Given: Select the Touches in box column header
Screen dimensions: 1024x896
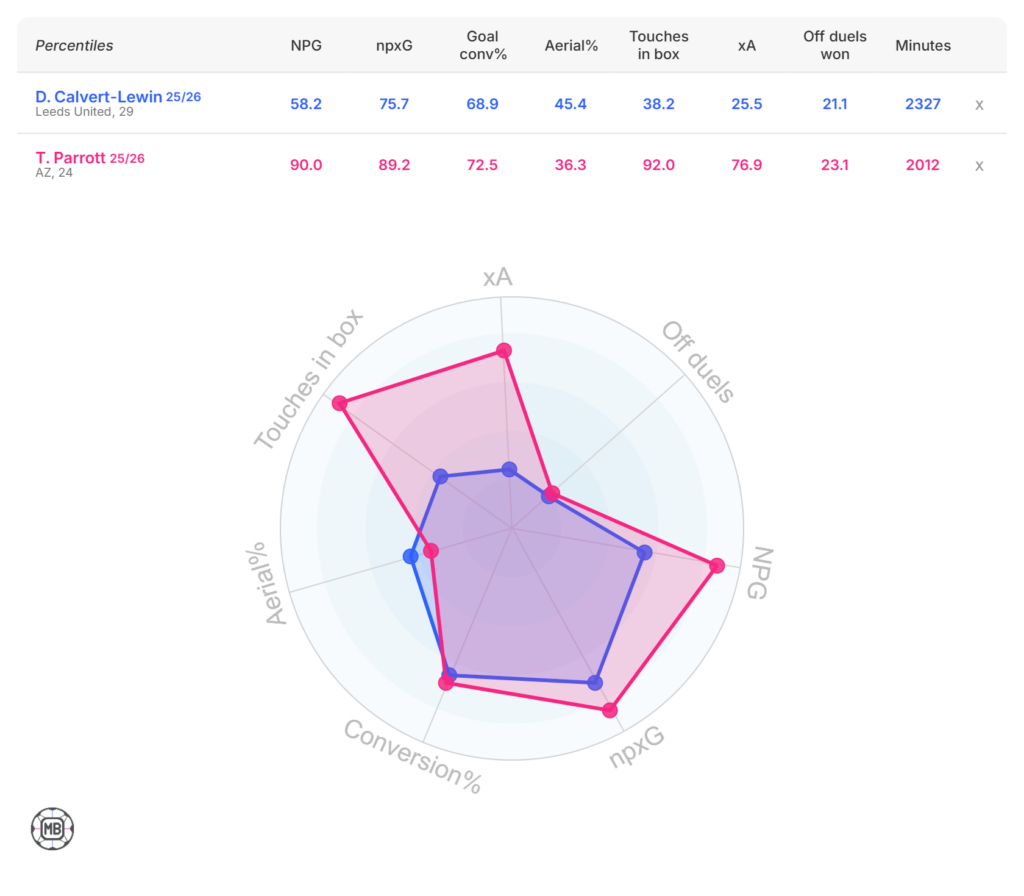Looking at the screenshot, I should [658, 45].
